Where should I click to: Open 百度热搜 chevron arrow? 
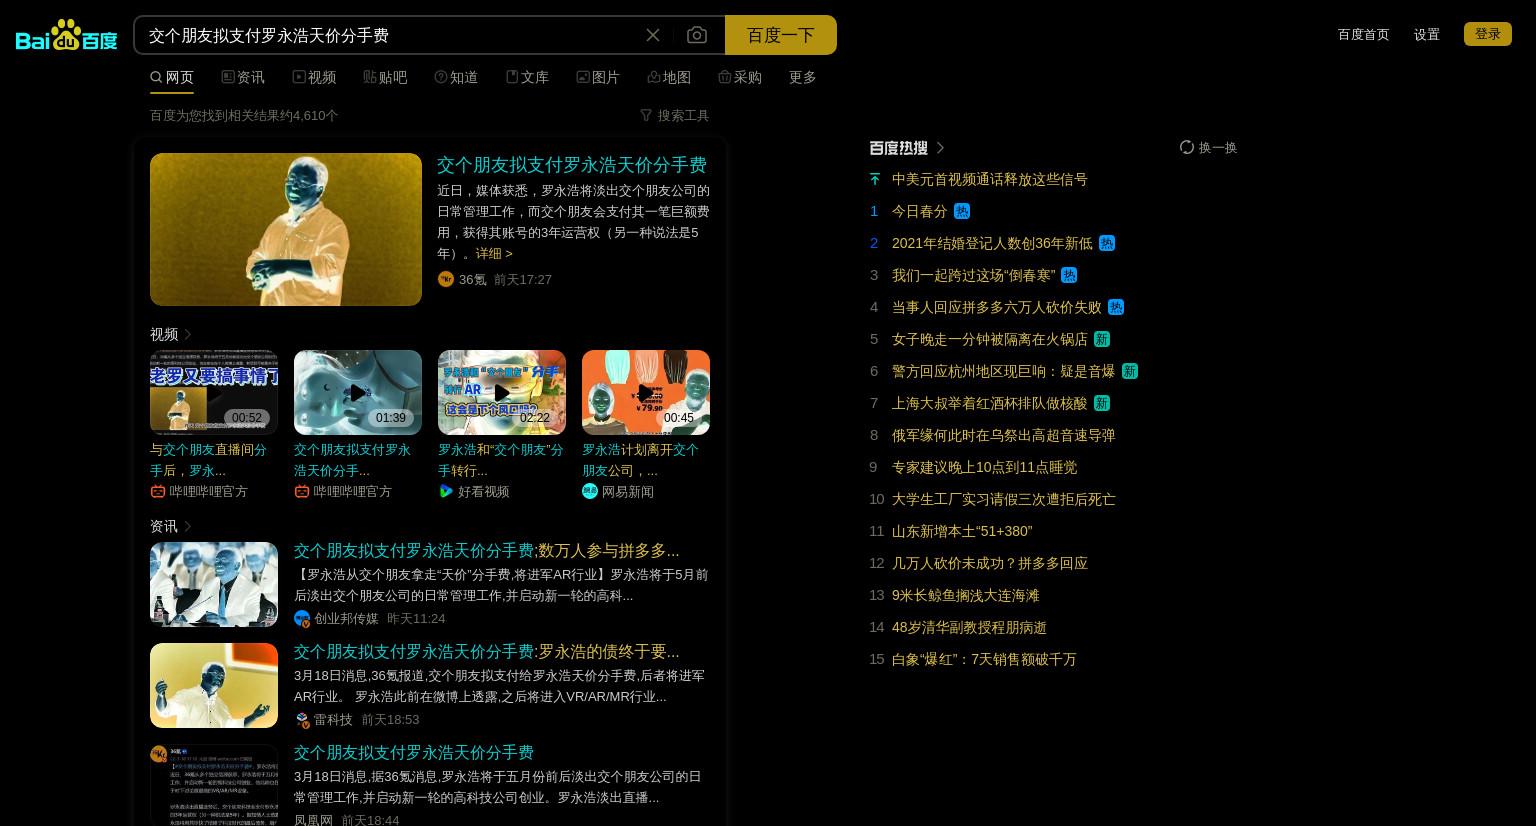tap(940, 148)
